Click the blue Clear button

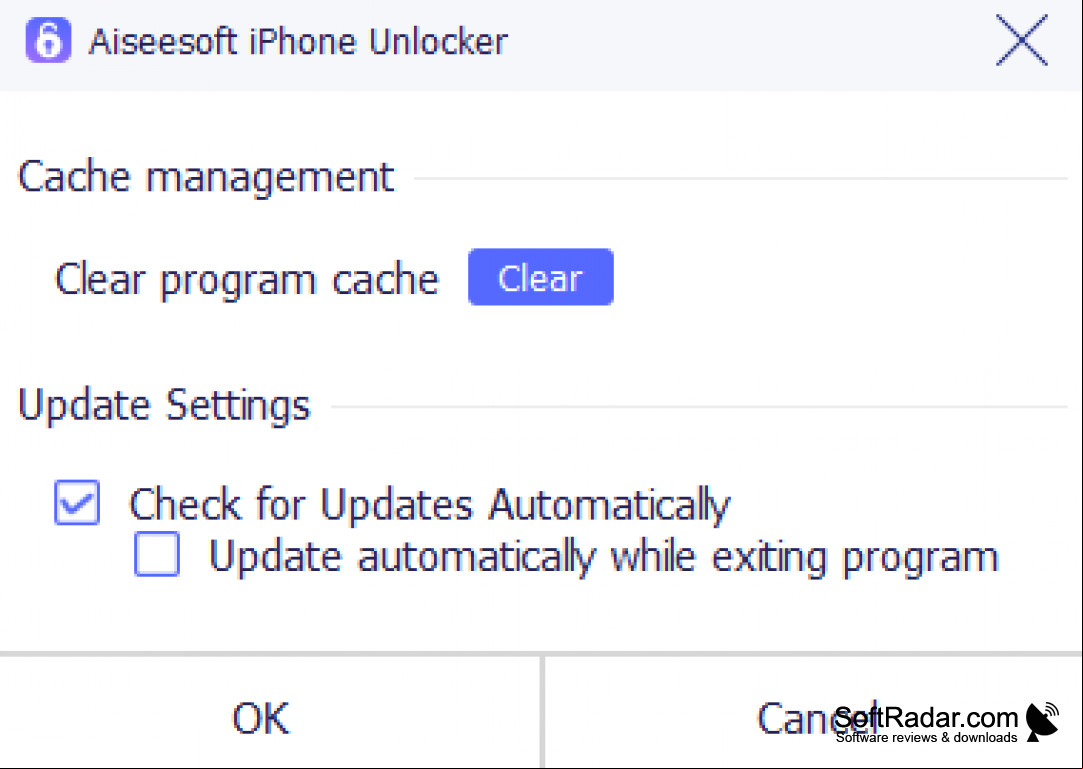pyautogui.click(x=541, y=277)
